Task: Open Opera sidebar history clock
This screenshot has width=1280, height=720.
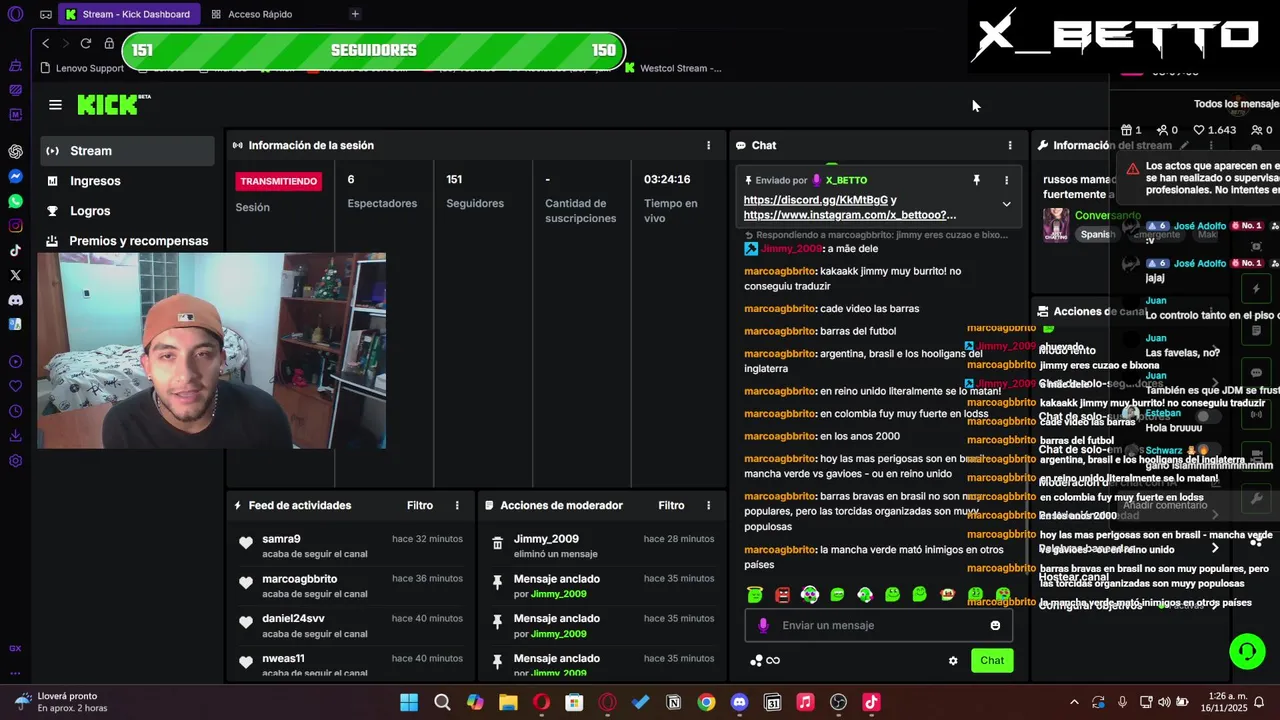Action: [x=15, y=411]
